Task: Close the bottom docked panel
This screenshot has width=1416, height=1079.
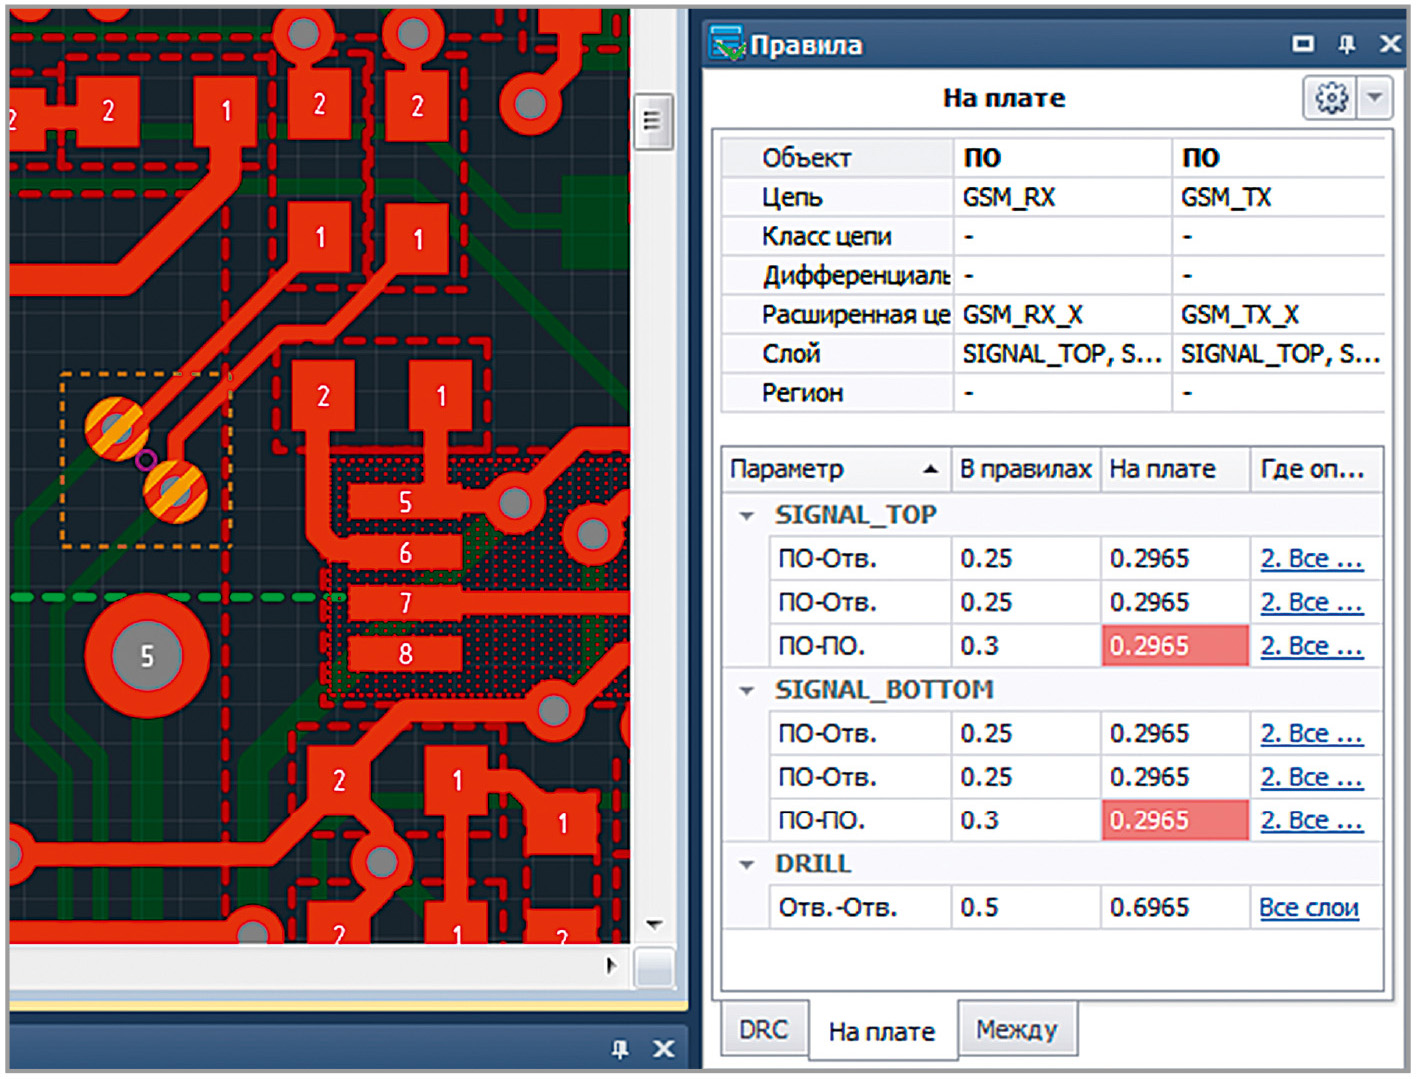Action: [663, 1048]
